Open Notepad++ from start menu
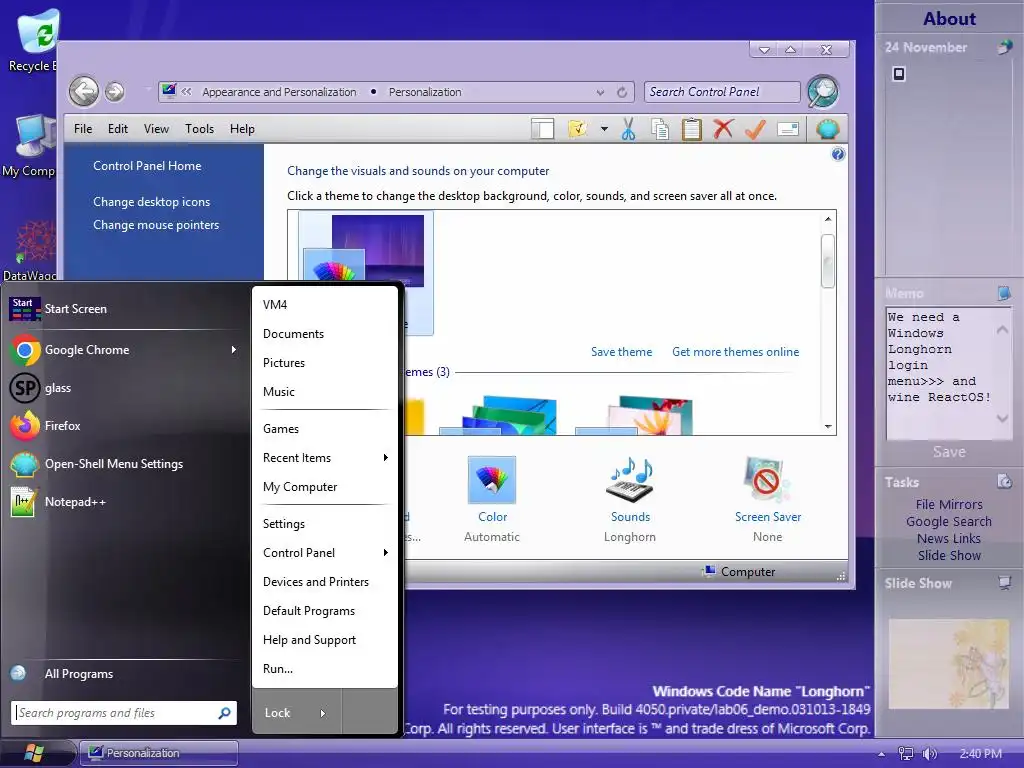The width and height of the screenshot is (1024, 768). click(x=124, y=502)
